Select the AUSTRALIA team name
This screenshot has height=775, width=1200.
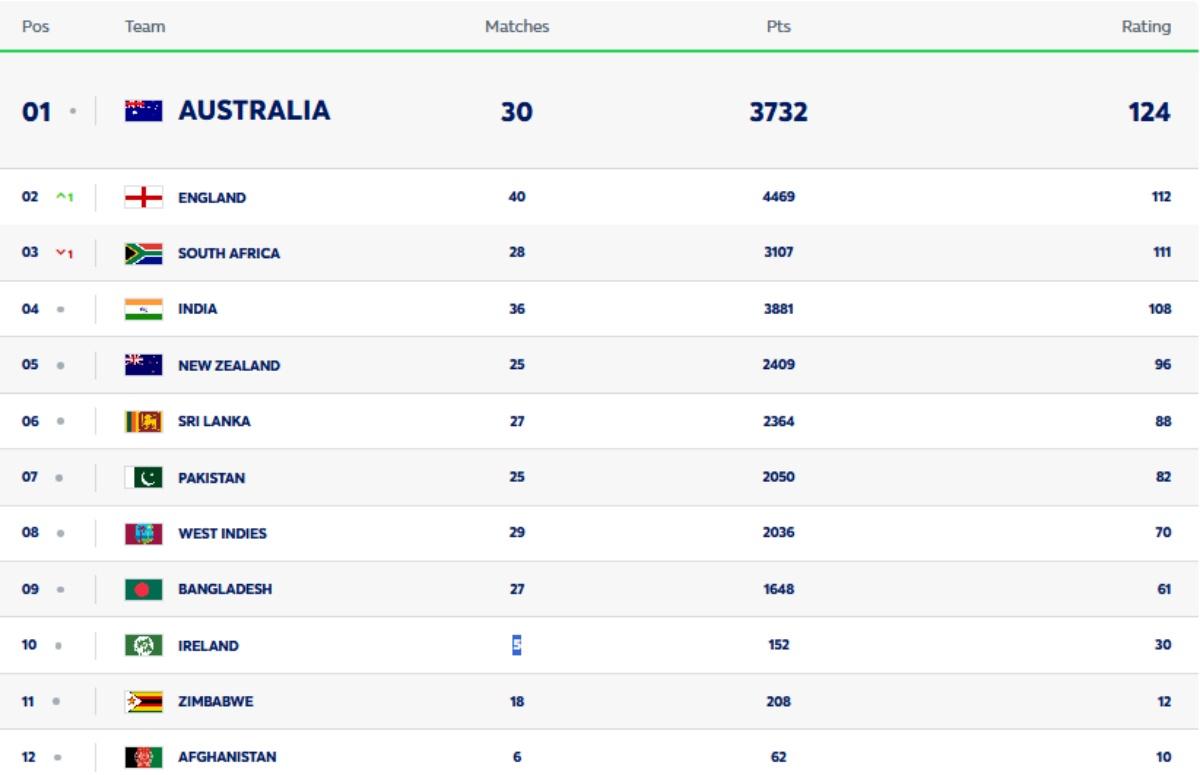tap(254, 113)
